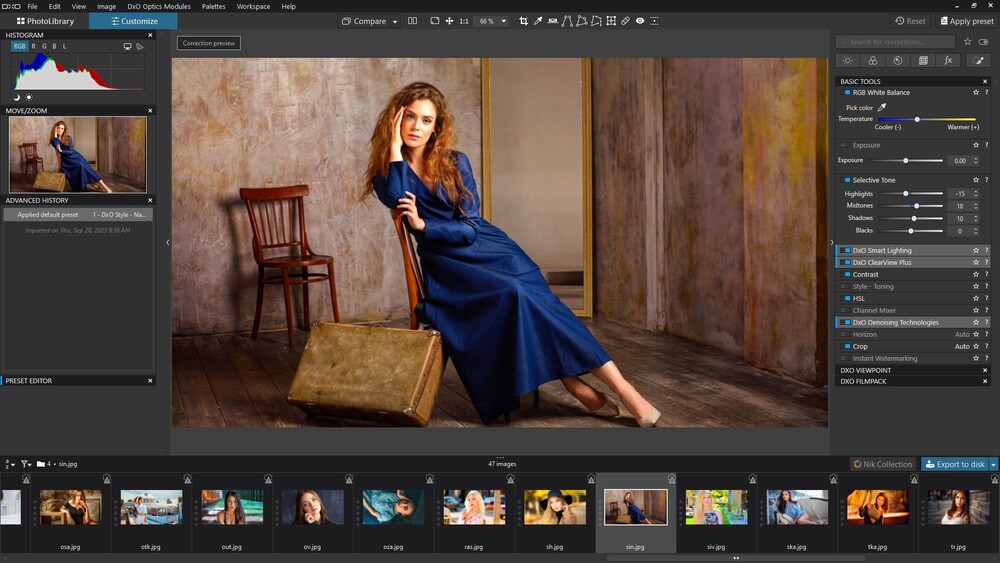Enable the Exposure correction

pos(844,145)
